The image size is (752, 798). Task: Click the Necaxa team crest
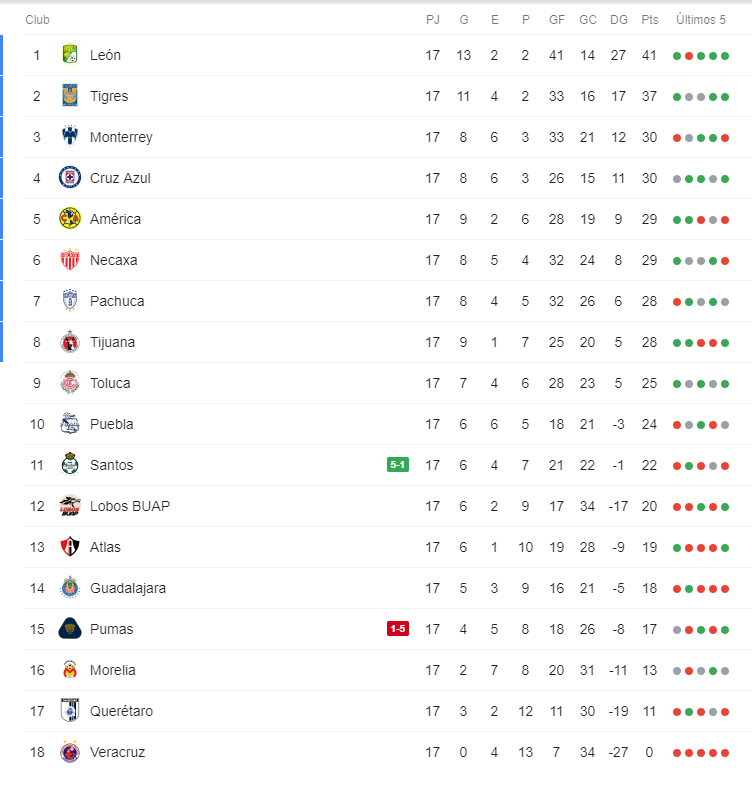(x=69, y=260)
